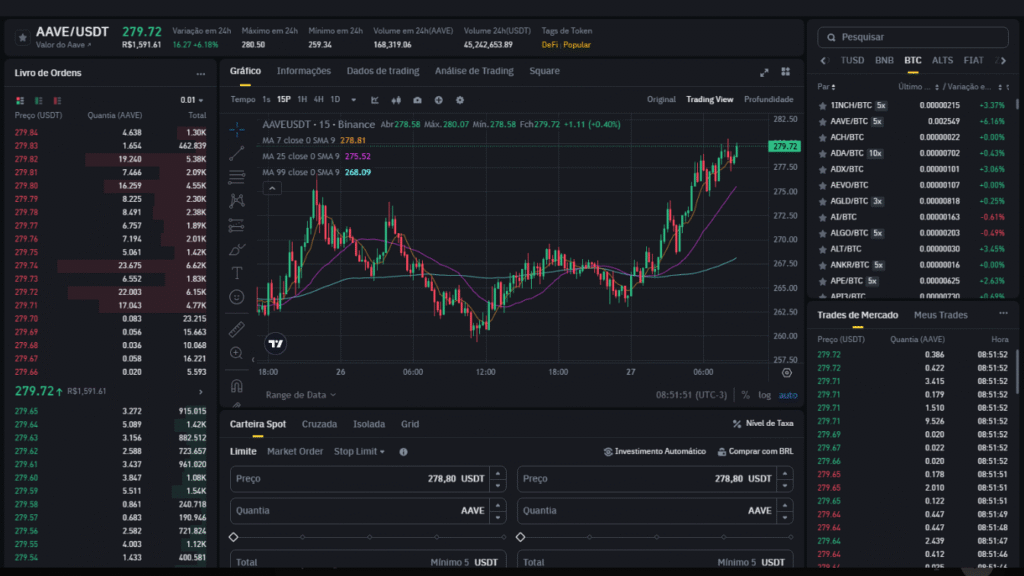Open the Informações tab

click(x=304, y=71)
